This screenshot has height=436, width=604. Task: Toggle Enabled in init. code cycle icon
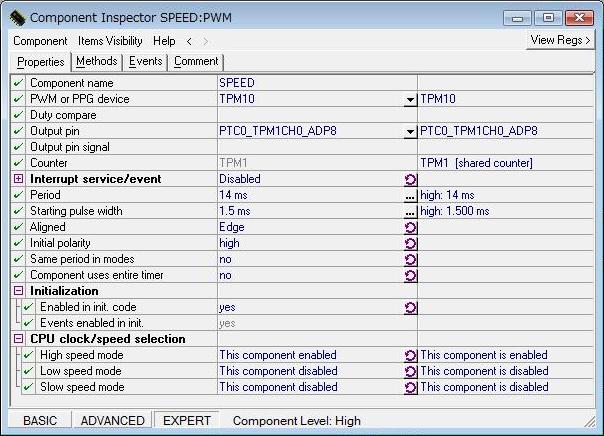click(x=410, y=307)
